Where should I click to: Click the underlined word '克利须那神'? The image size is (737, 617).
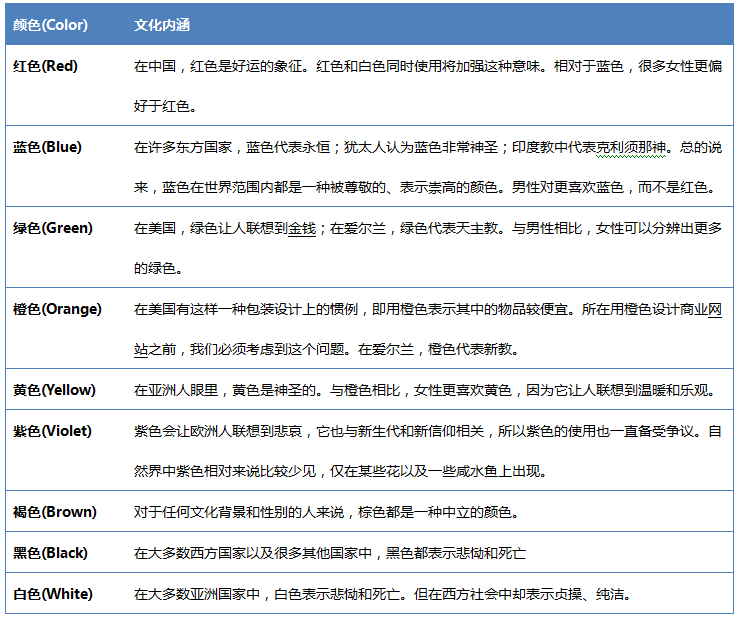(x=631, y=148)
